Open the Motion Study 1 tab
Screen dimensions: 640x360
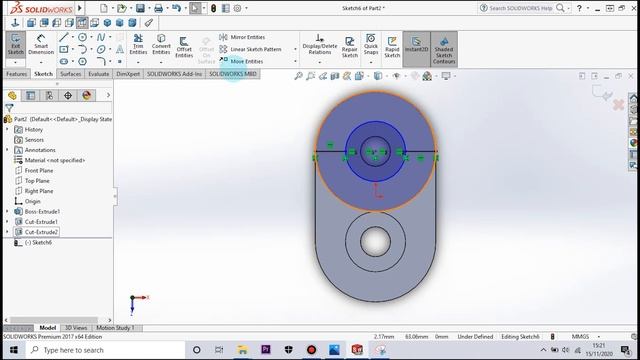(x=116, y=328)
